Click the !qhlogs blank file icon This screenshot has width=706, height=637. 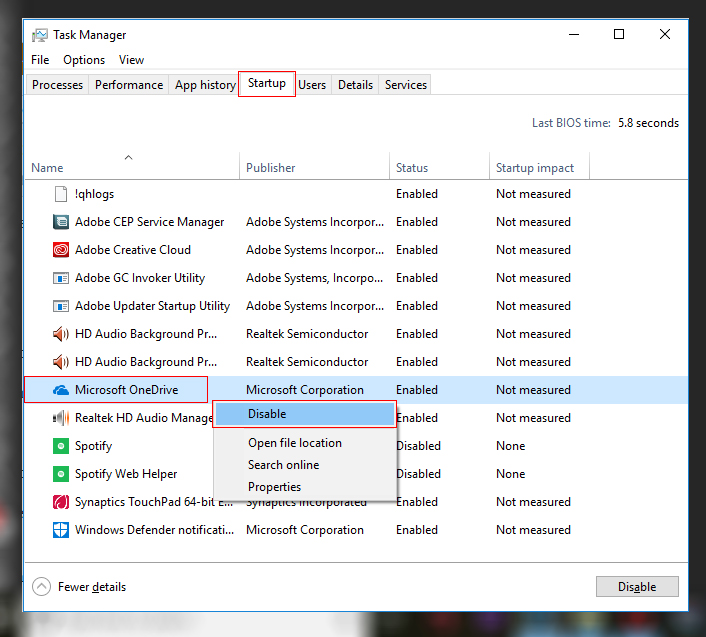(x=61, y=194)
